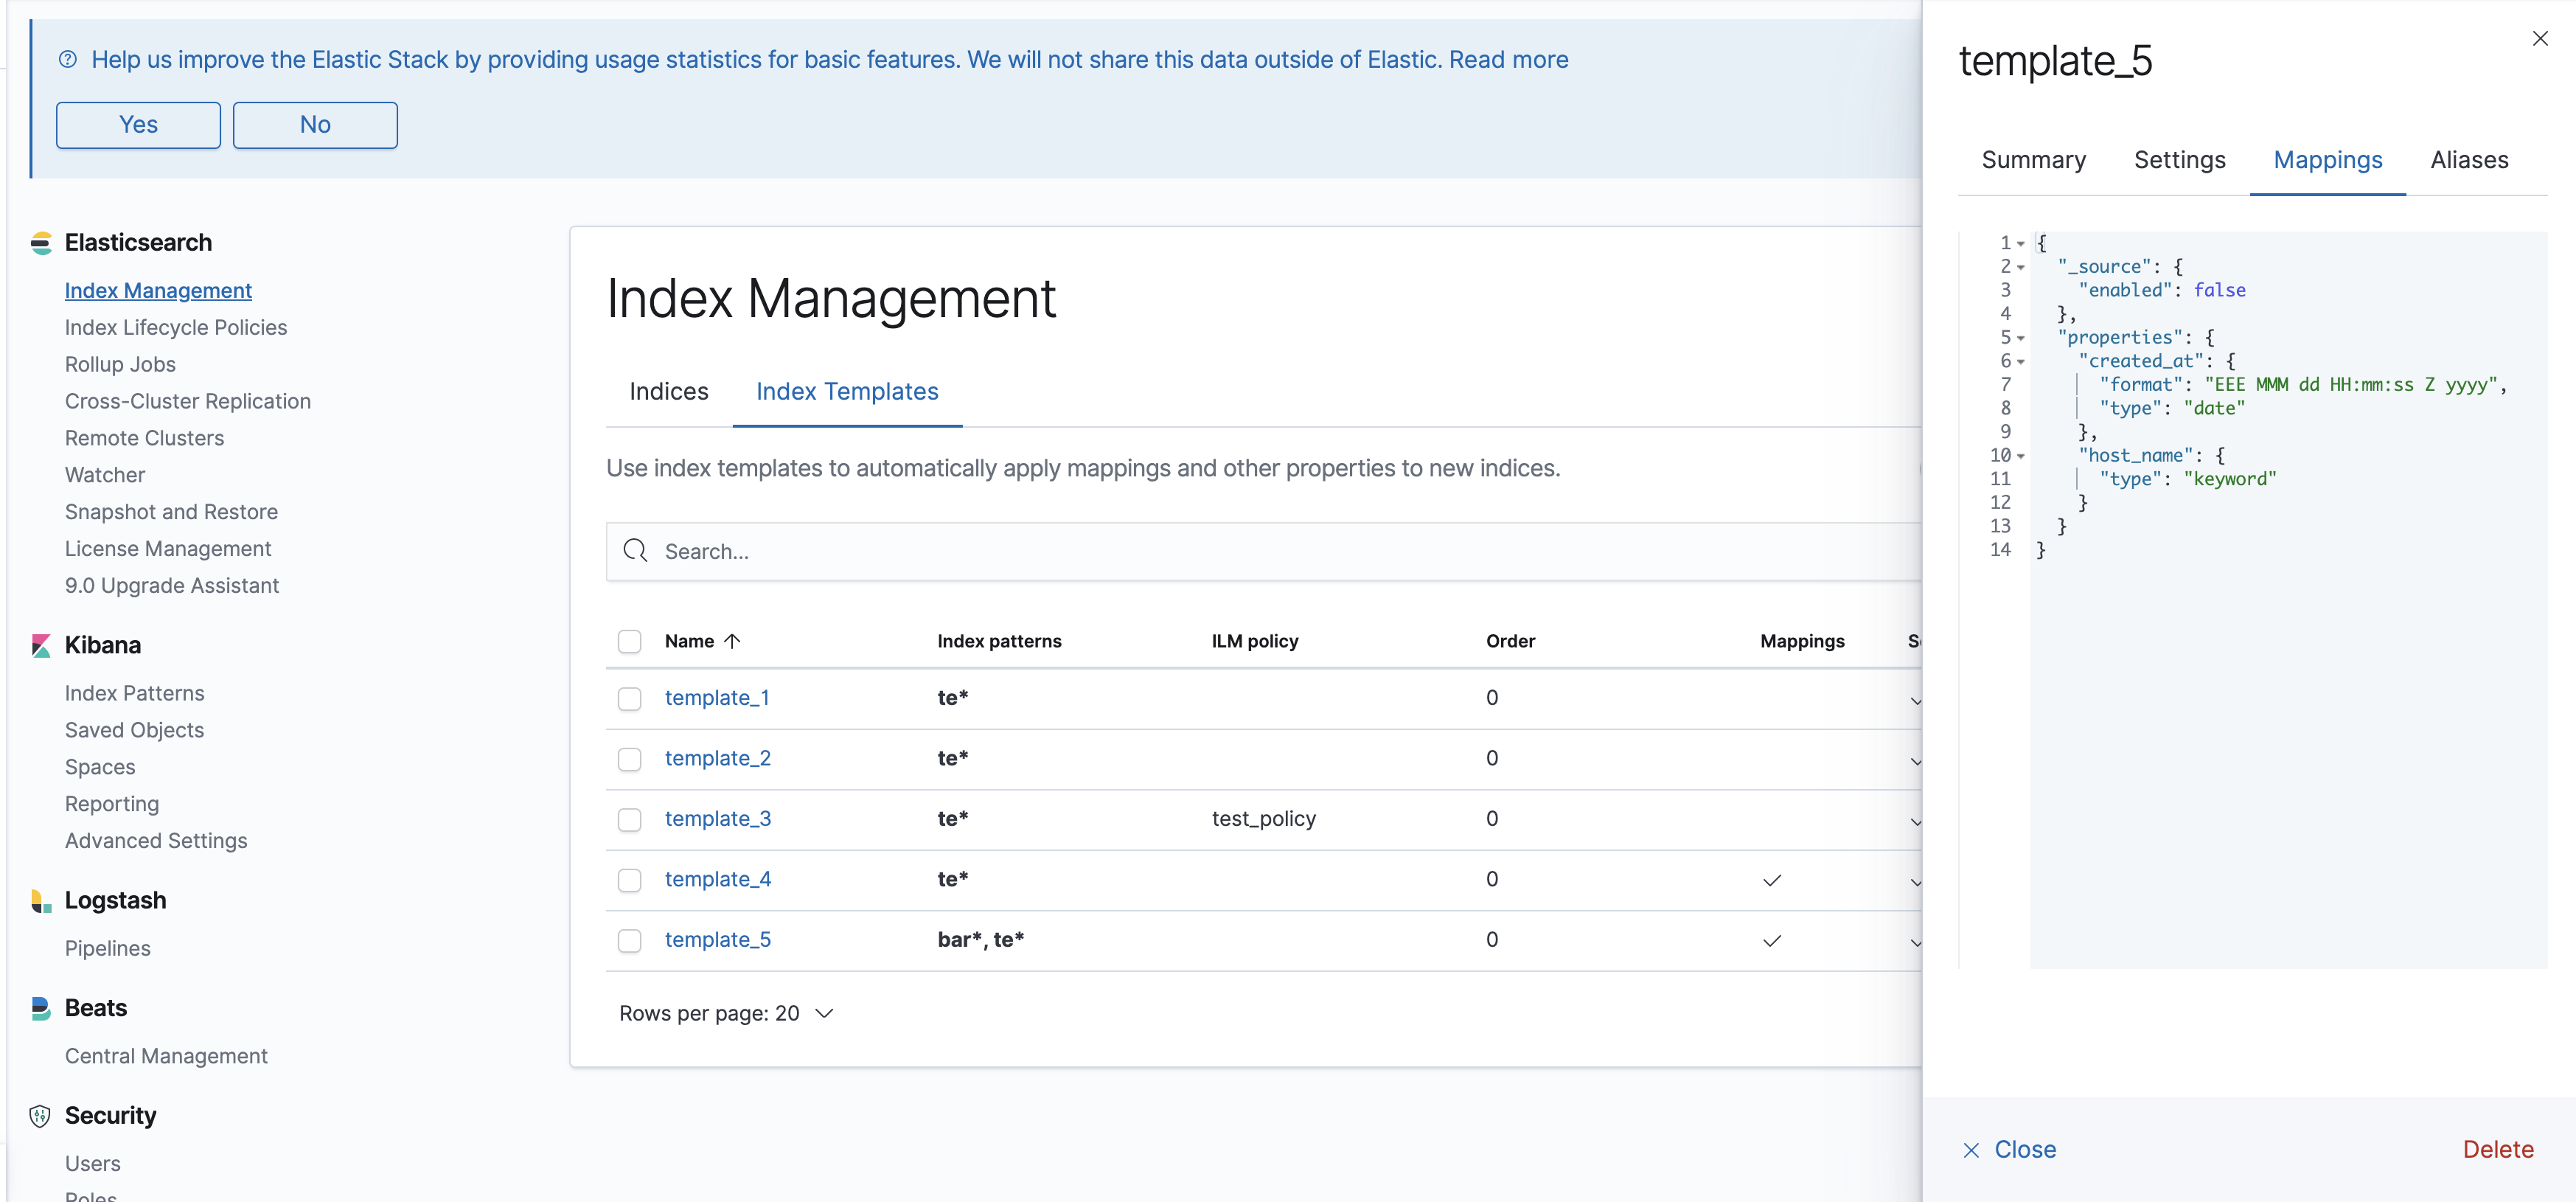Click the search magnifier icon
The width and height of the screenshot is (2576, 1202).
point(636,551)
